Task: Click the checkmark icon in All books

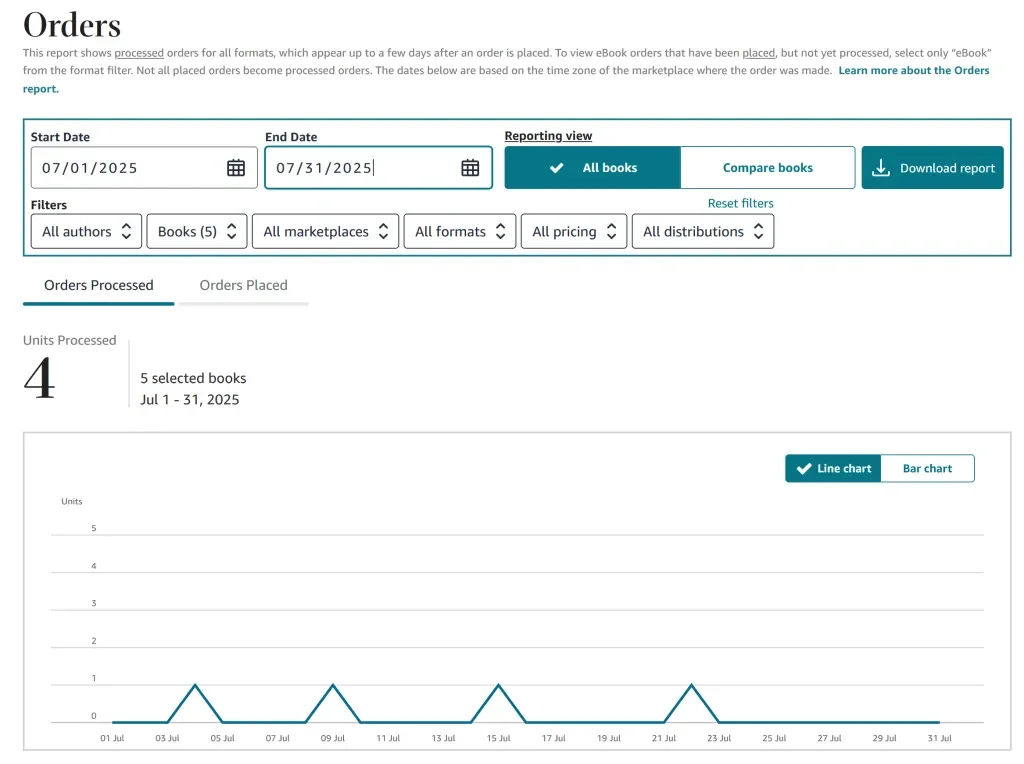Action: pyautogui.click(x=556, y=168)
